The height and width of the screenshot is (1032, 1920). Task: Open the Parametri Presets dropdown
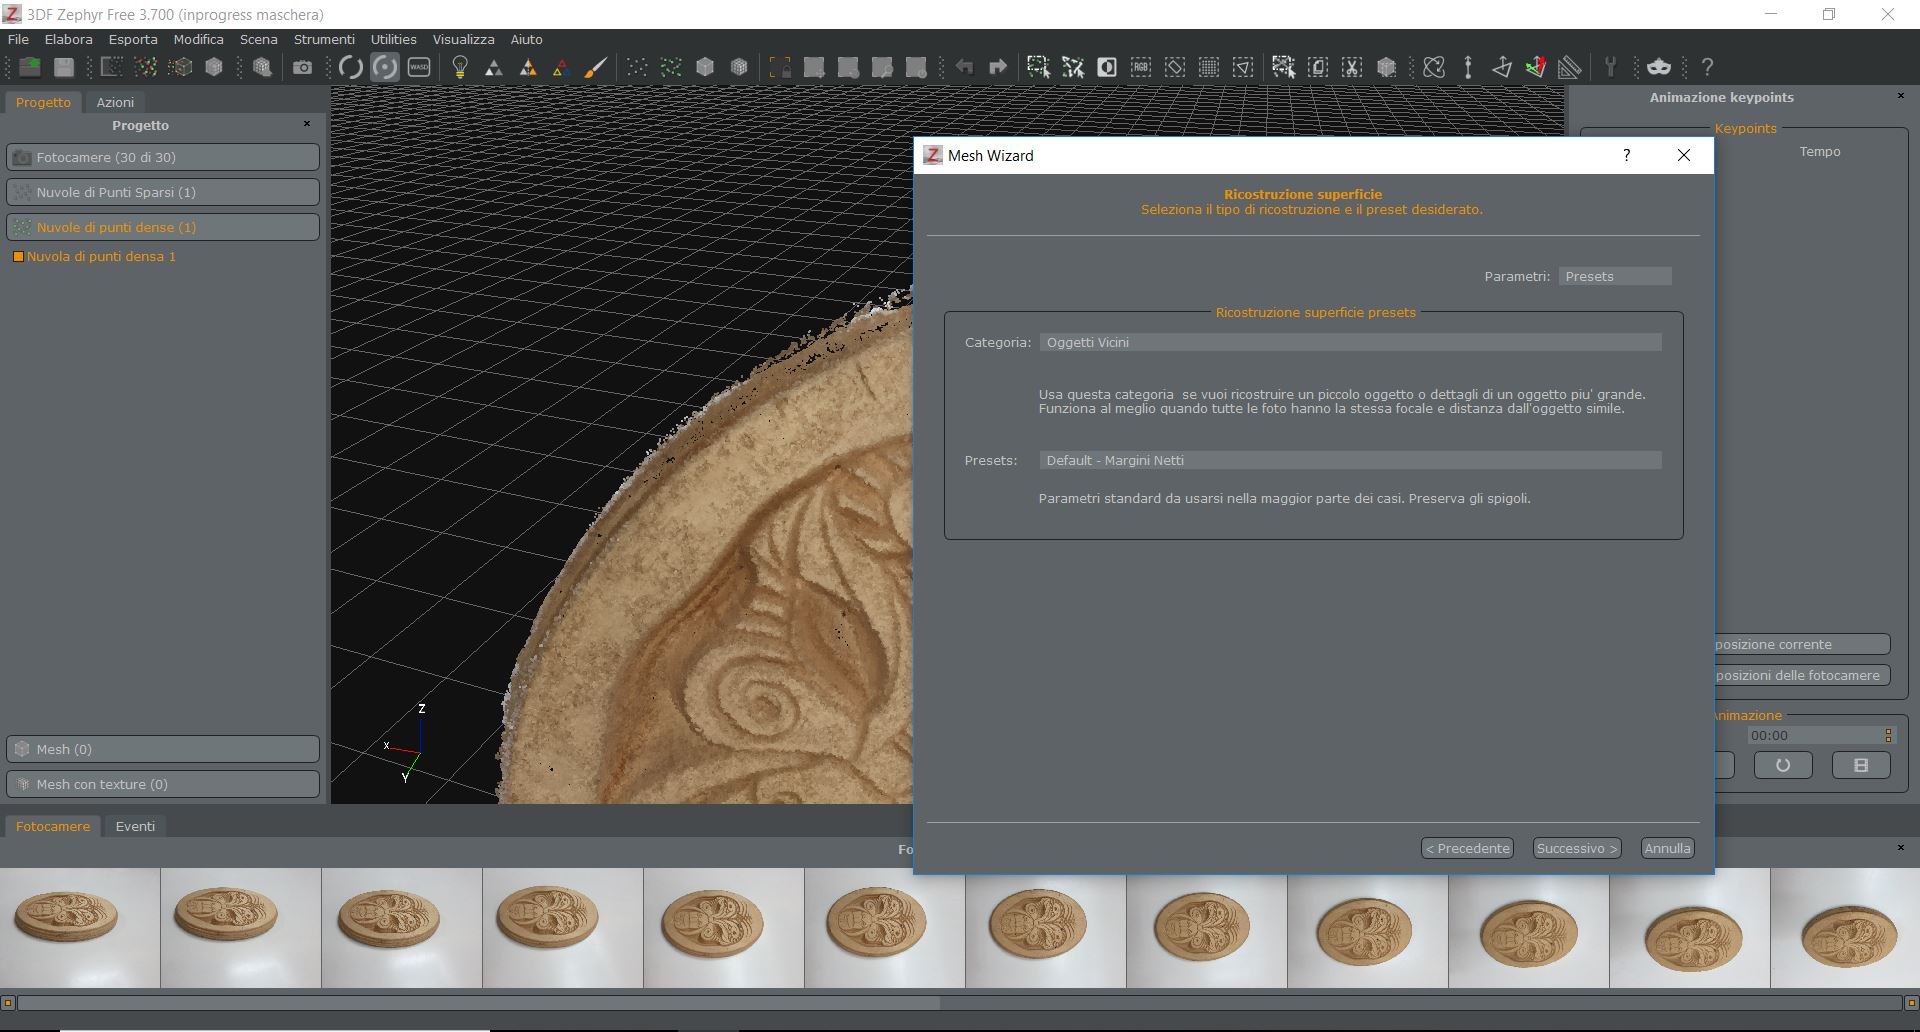1615,276
